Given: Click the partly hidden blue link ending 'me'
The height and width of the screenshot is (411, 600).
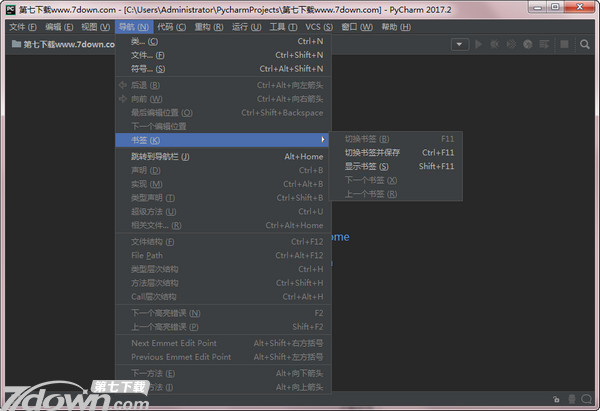Looking at the screenshot, I should tap(341, 237).
